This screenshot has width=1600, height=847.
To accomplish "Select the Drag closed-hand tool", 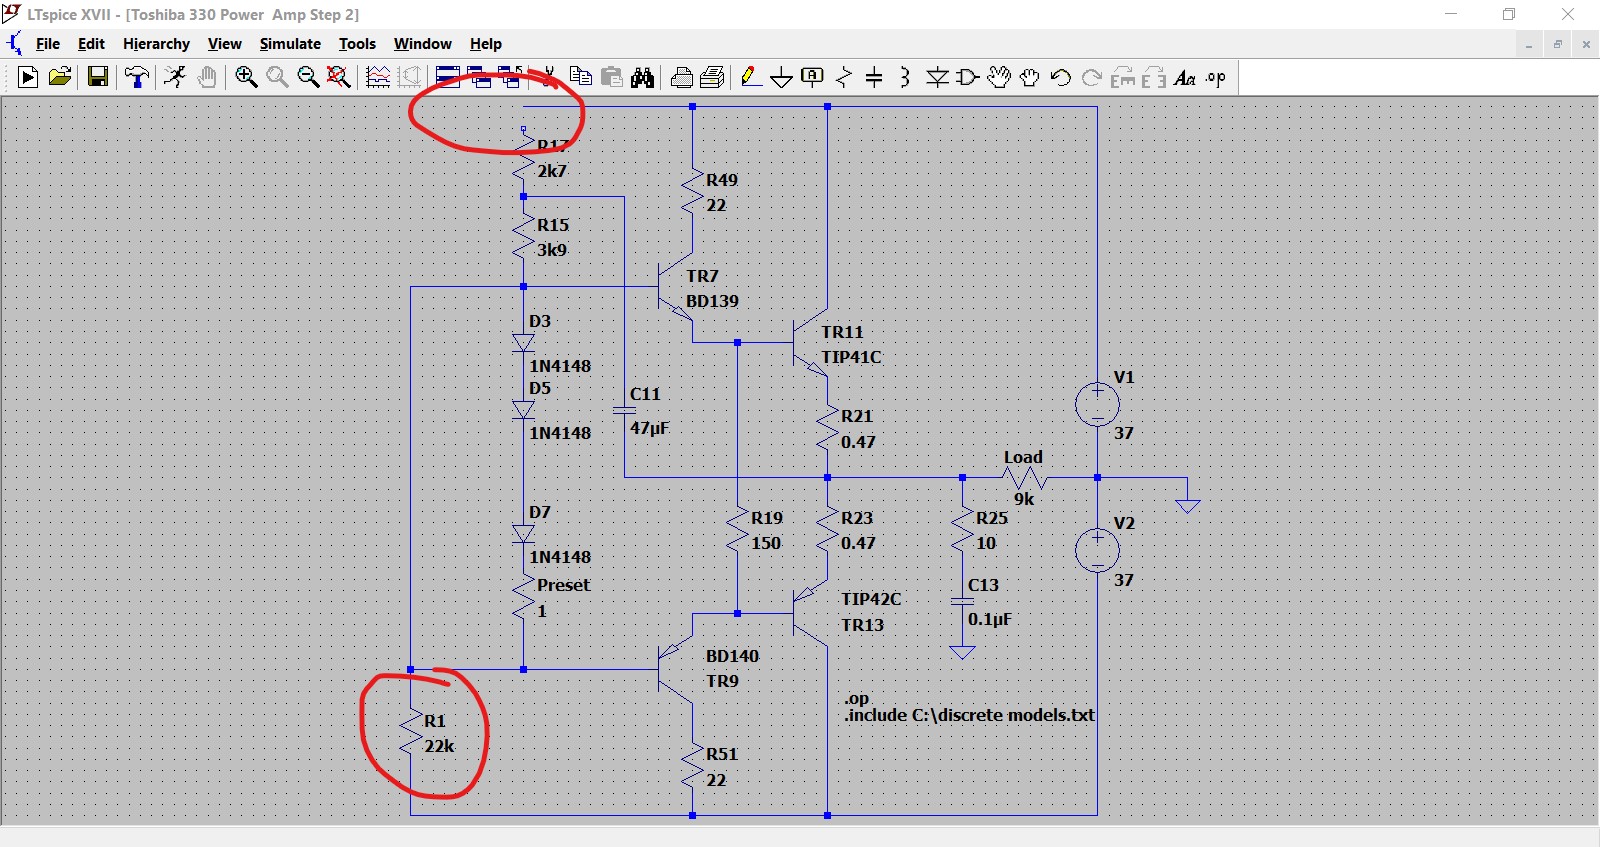I will click(x=1030, y=77).
